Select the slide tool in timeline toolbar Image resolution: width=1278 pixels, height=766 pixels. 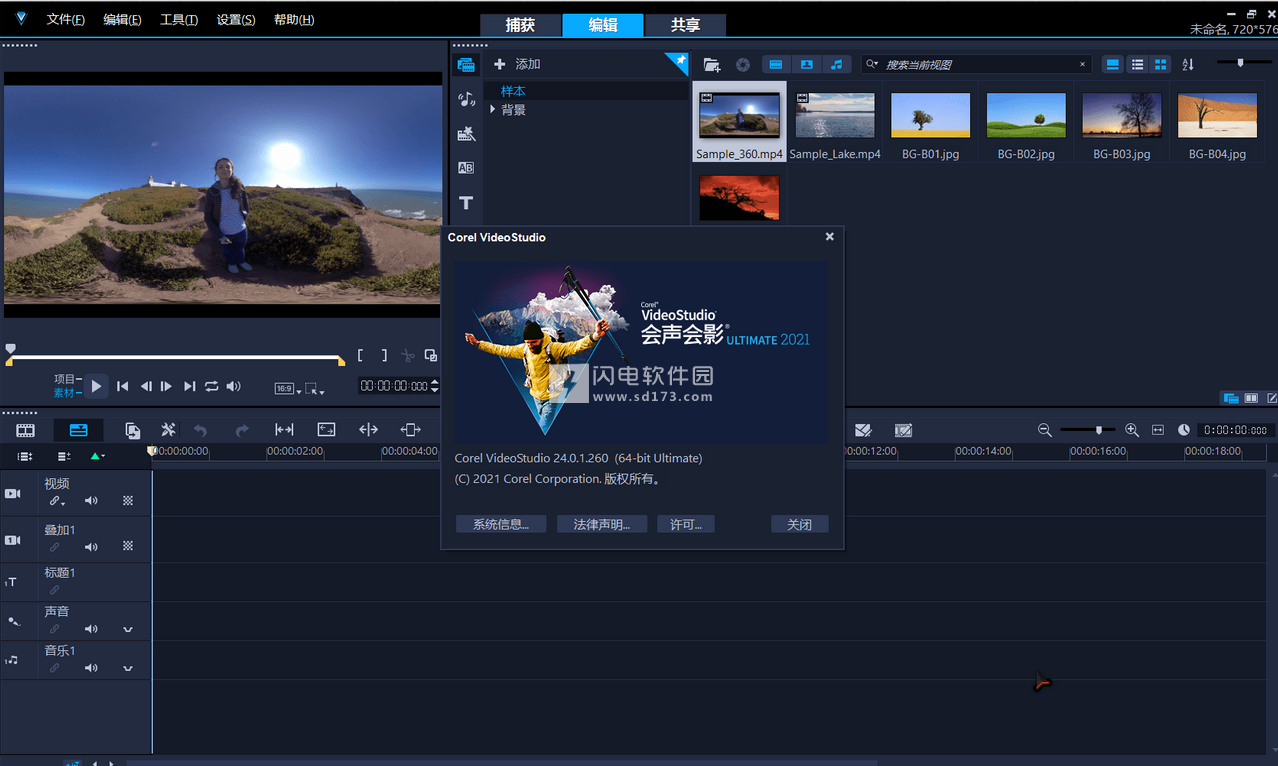(x=410, y=430)
